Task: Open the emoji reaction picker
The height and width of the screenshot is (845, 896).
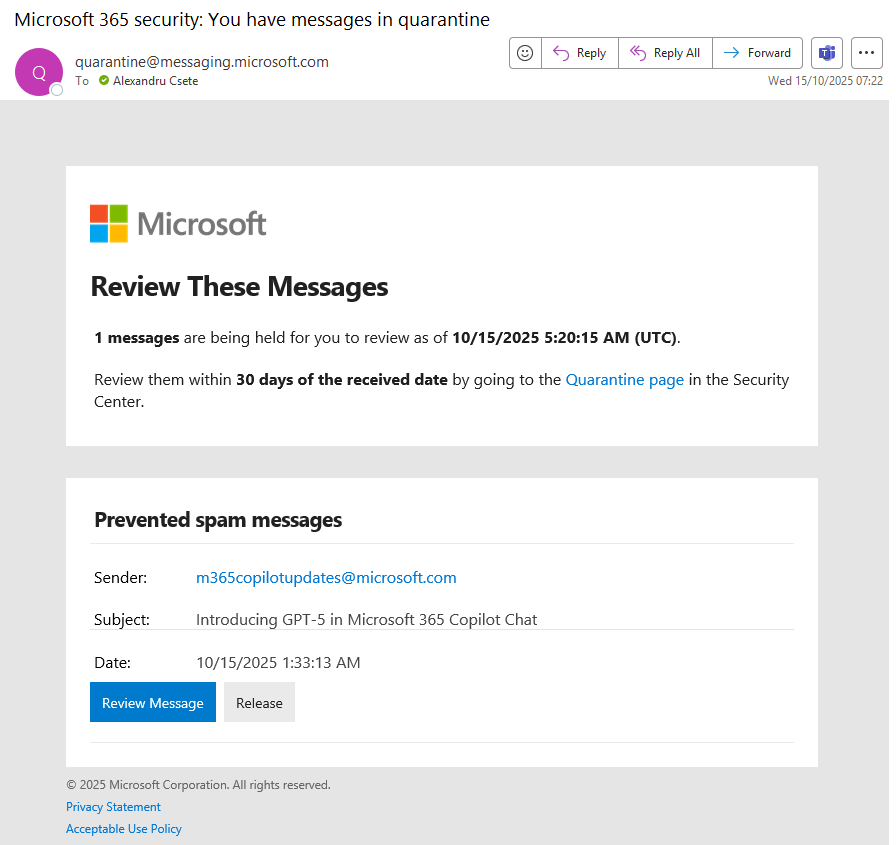Action: click(525, 53)
